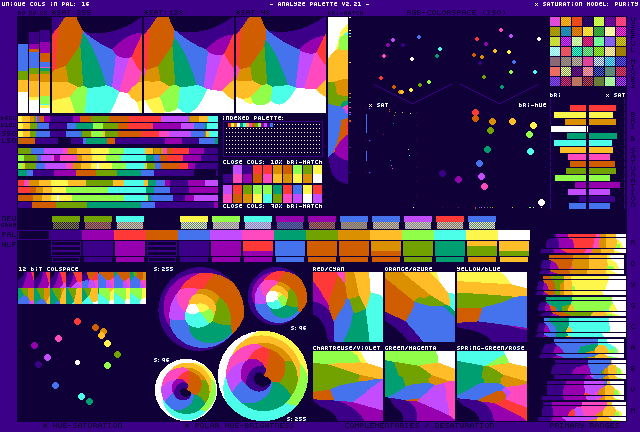Select the Green/Magenta color diagram
The height and width of the screenshot is (432, 640).
point(419,385)
